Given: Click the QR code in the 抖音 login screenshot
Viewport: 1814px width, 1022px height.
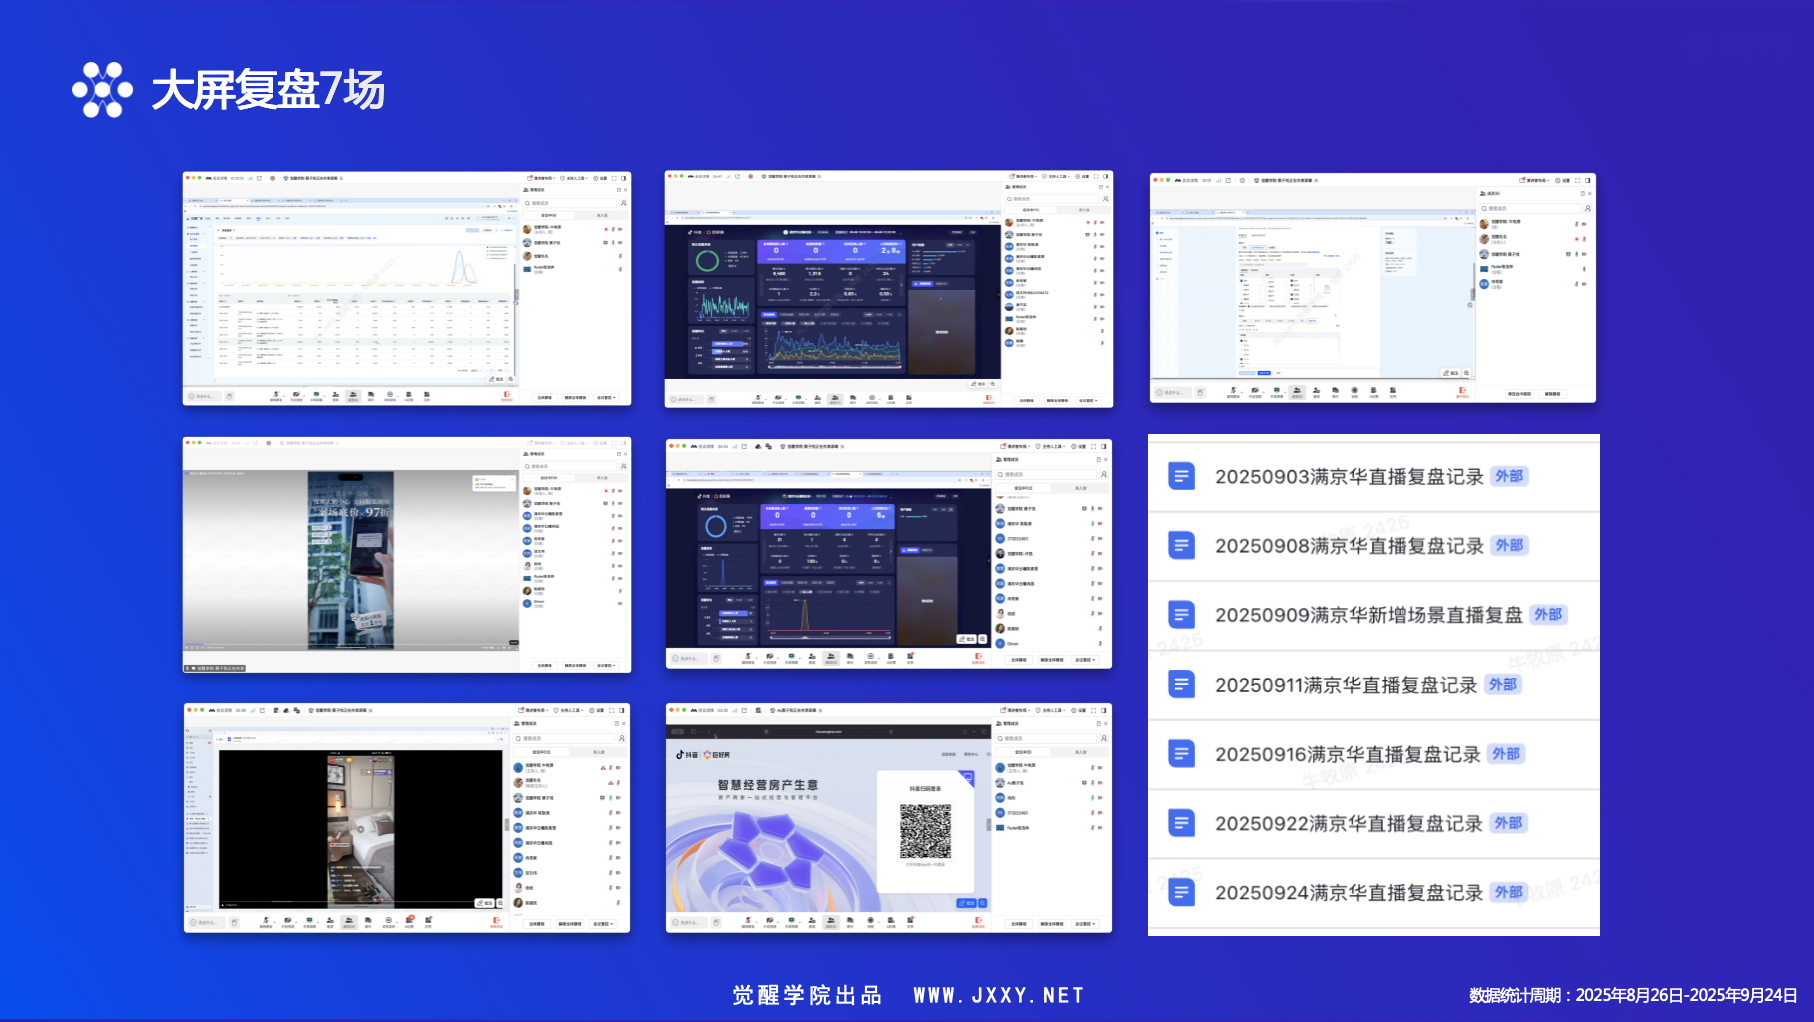Looking at the screenshot, I should [924, 831].
